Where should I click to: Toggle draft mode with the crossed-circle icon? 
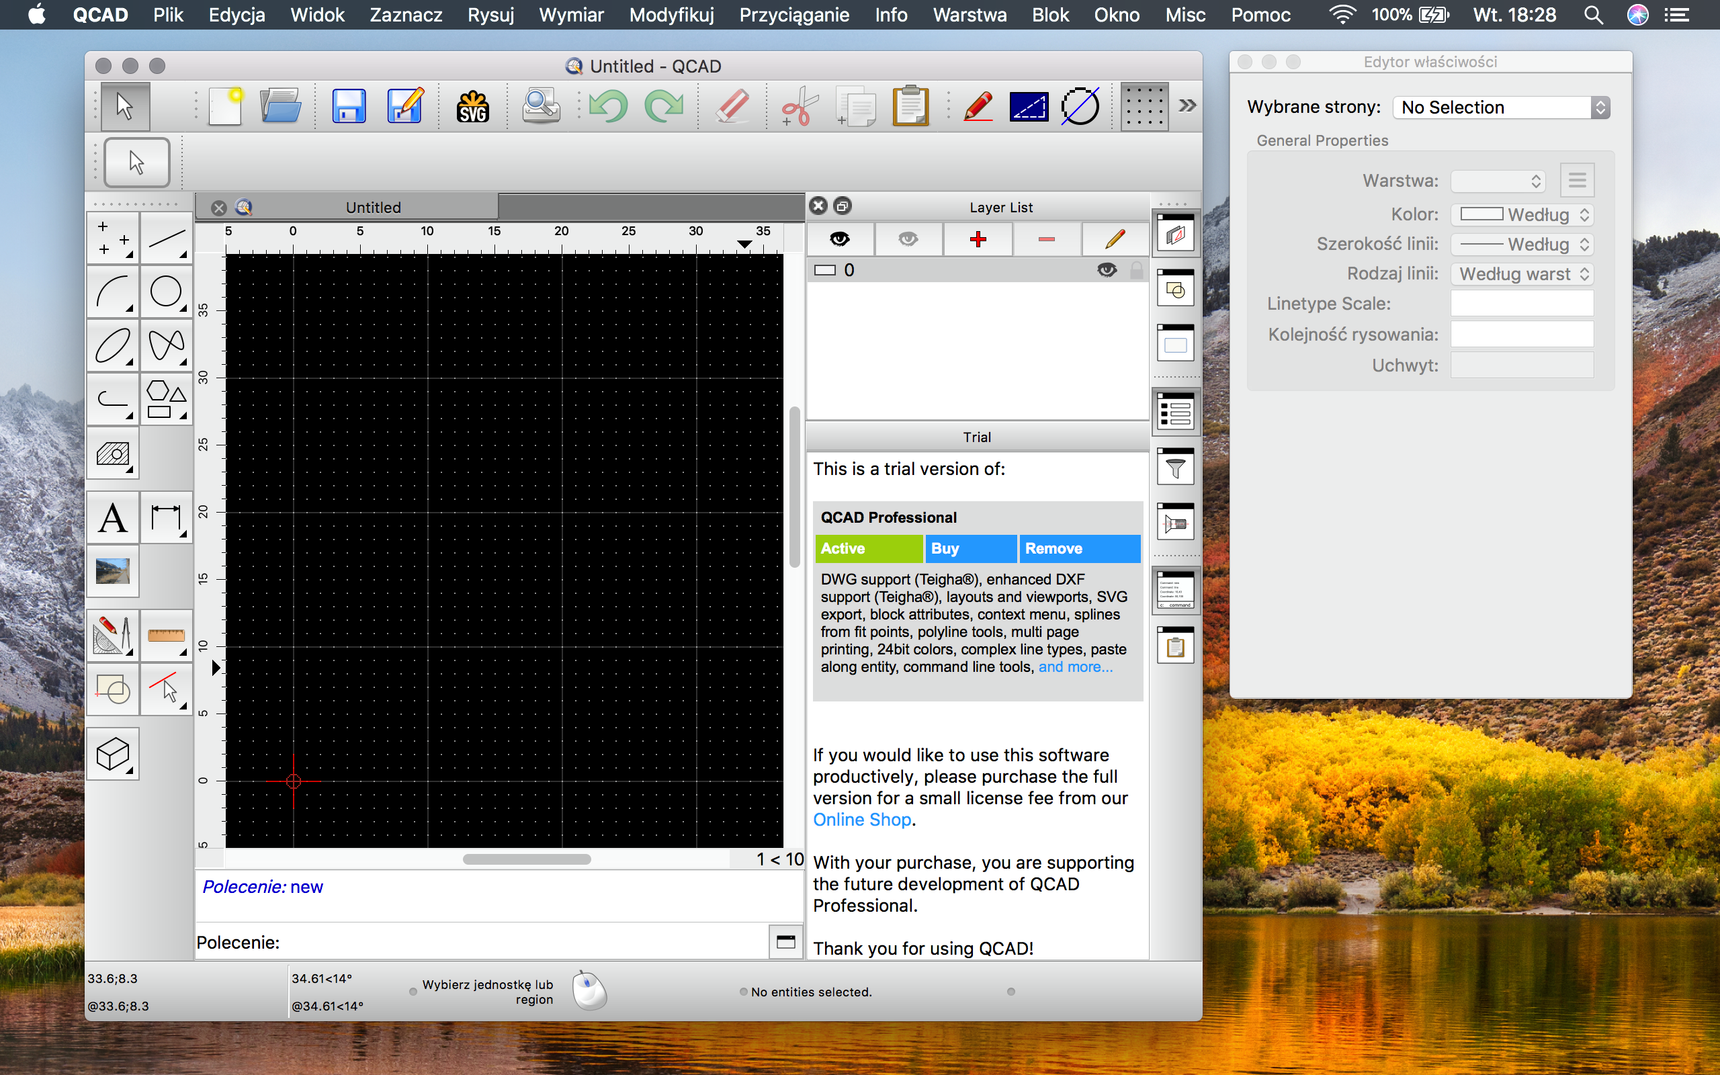pos(1080,106)
